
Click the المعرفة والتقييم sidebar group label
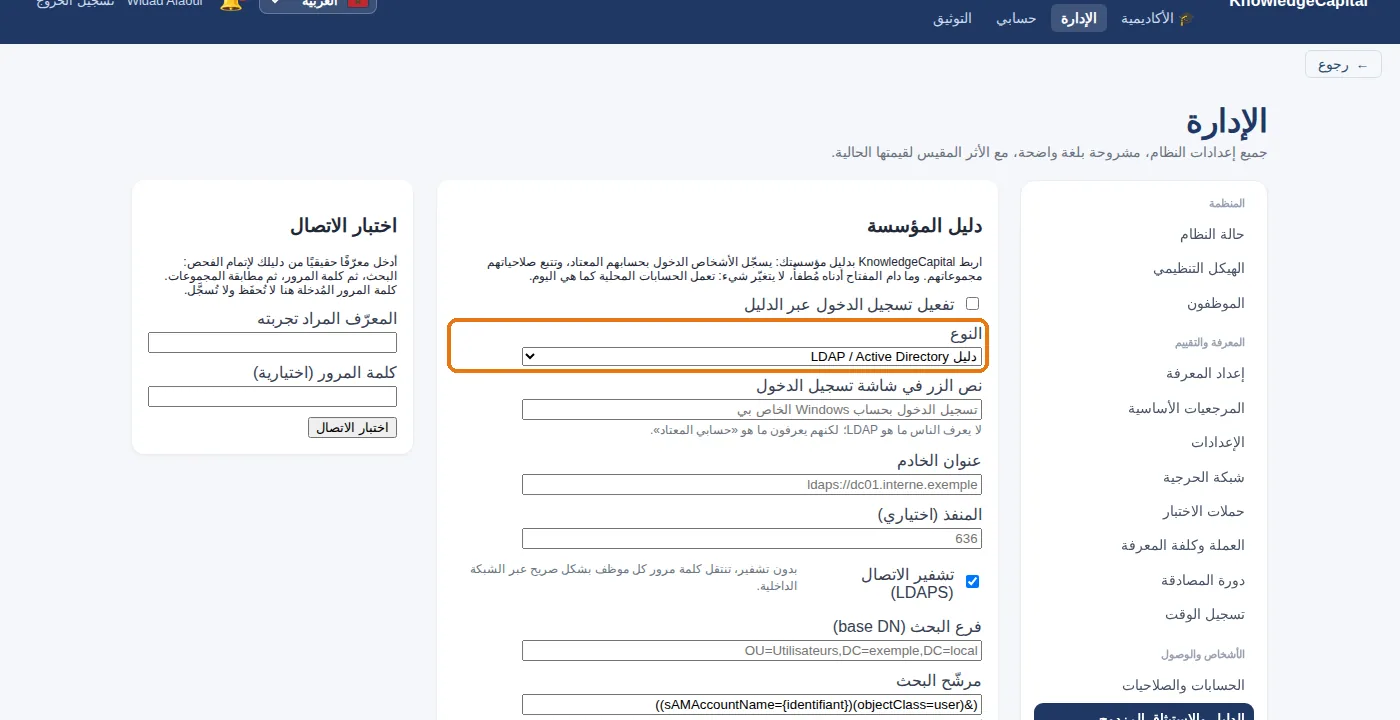[x=1210, y=342]
